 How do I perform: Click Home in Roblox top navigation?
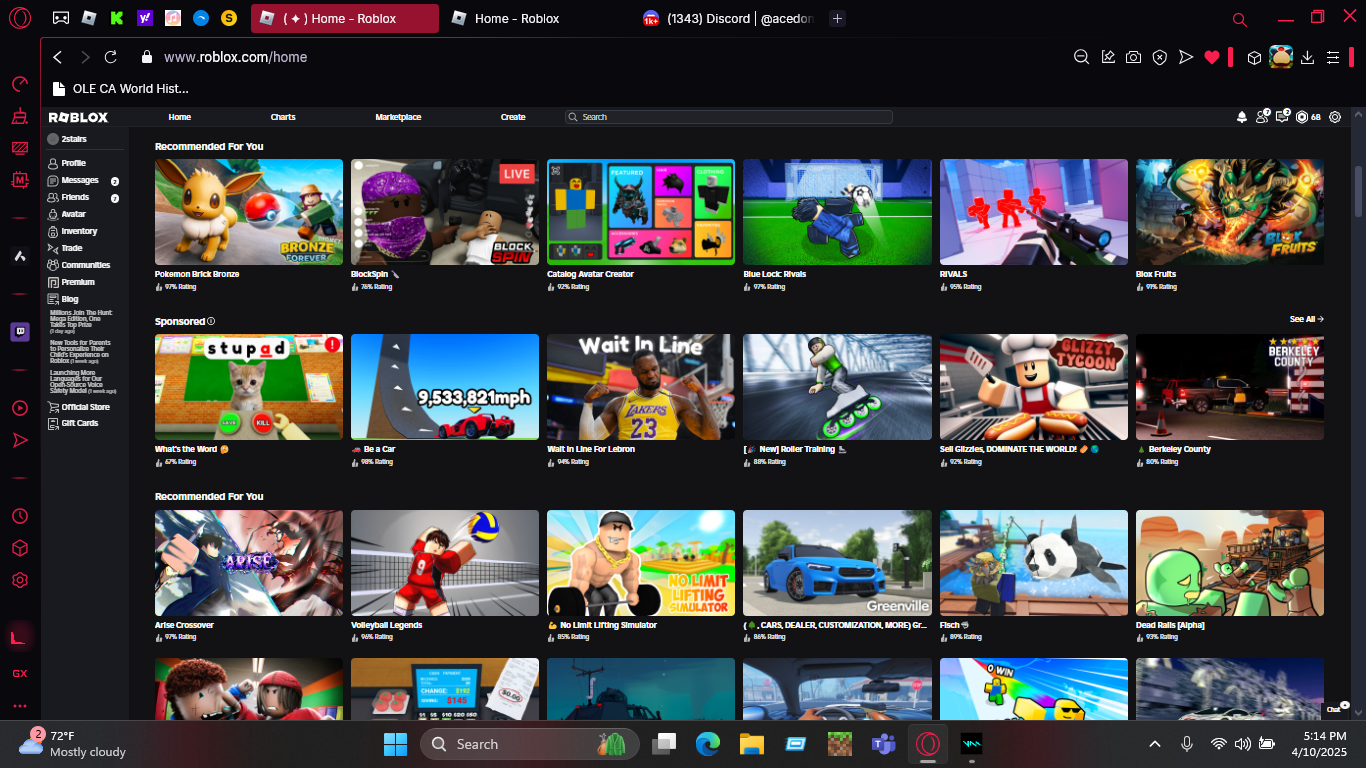[x=180, y=117]
